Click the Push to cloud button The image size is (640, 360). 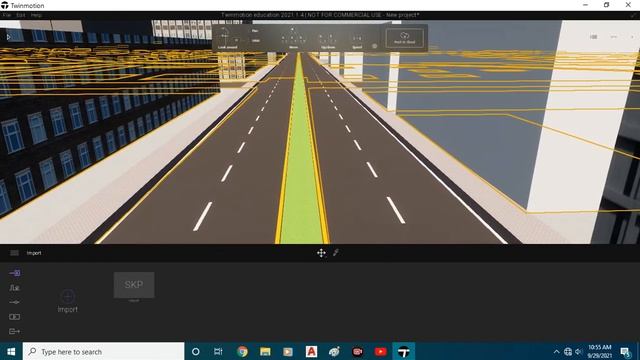coord(404,38)
